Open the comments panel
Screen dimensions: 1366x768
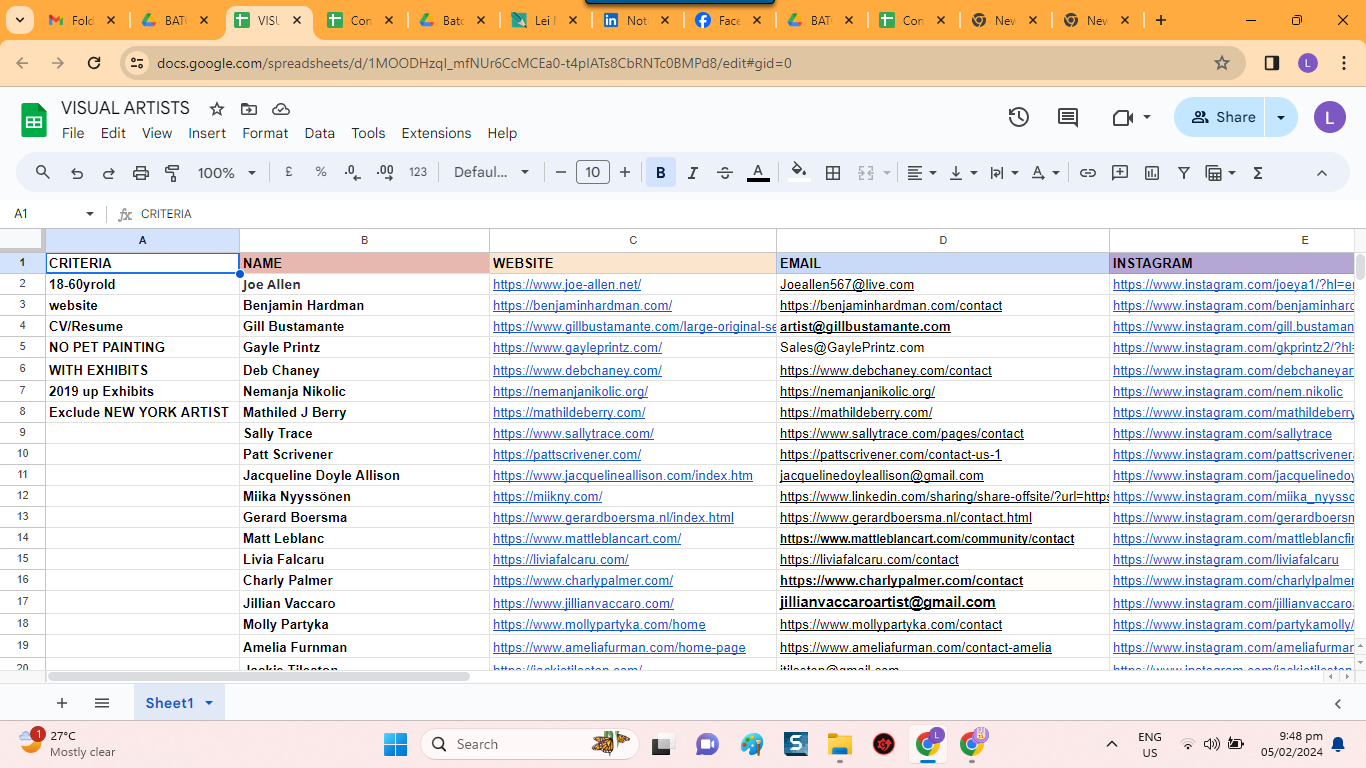[x=1068, y=117]
